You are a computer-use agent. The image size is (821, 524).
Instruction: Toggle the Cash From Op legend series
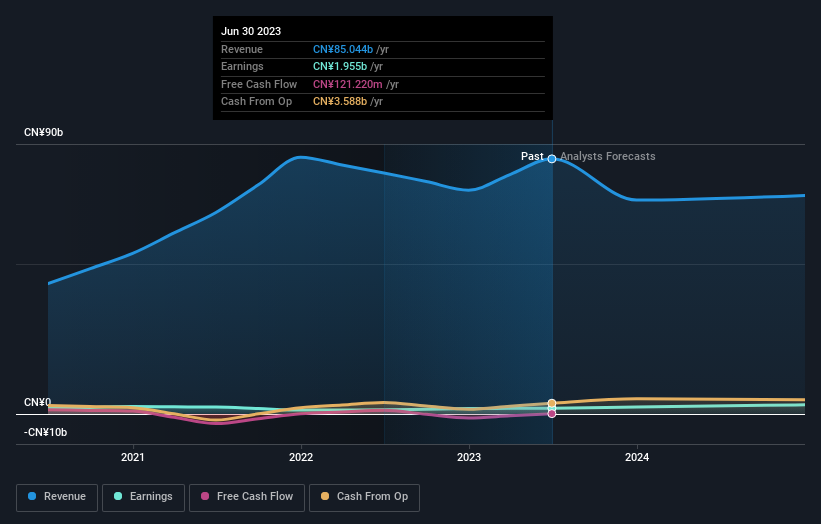364,497
